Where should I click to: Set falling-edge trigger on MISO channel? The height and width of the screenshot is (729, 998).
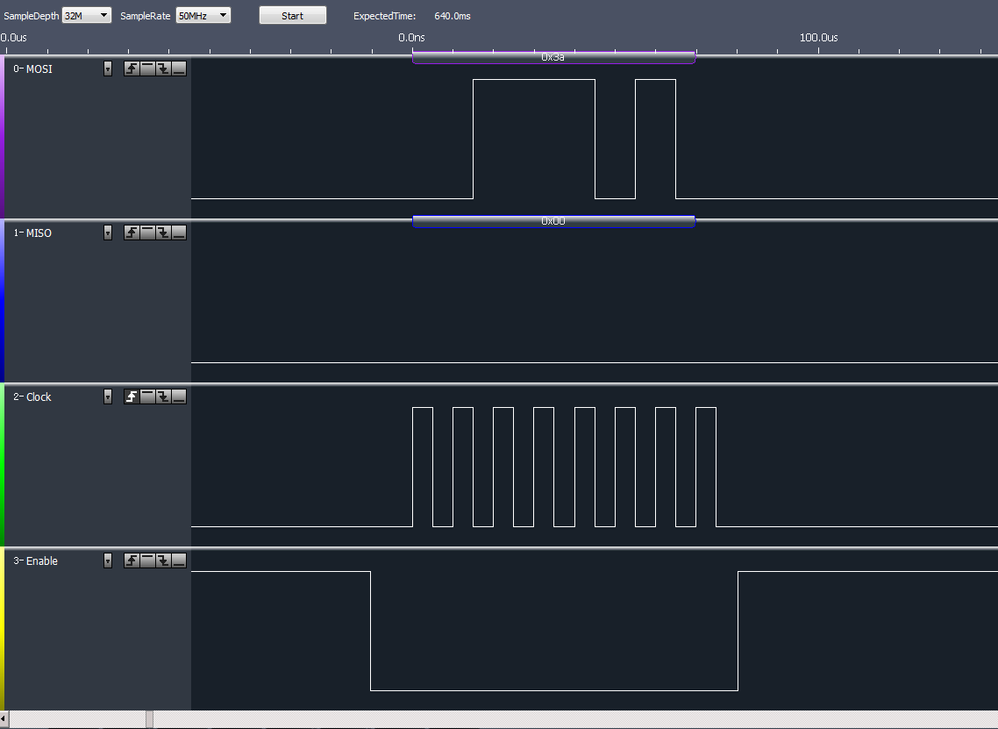tap(163, 232)
